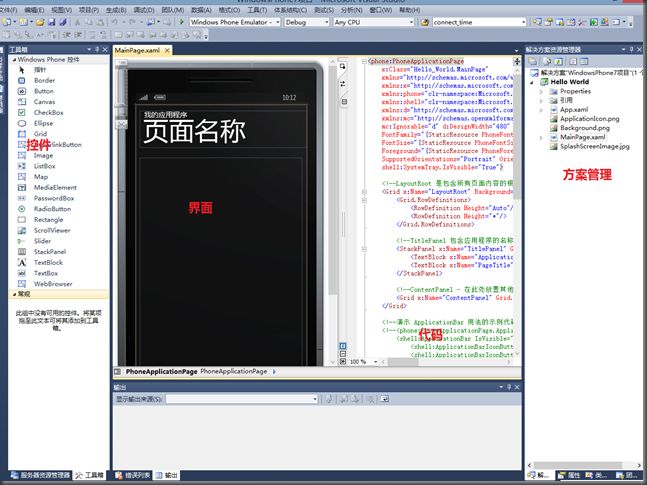Click the Save icon in the toolbar
647x485 pixels.
(52, 22)
